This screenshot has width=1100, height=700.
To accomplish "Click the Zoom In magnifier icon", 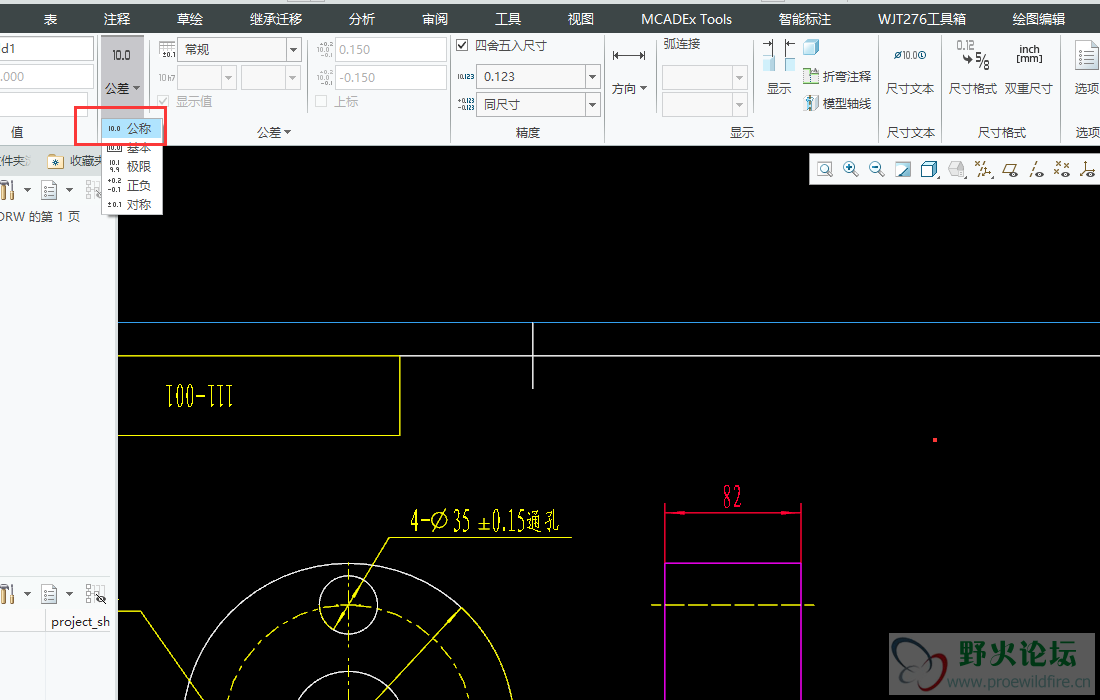I will [851, 169].
